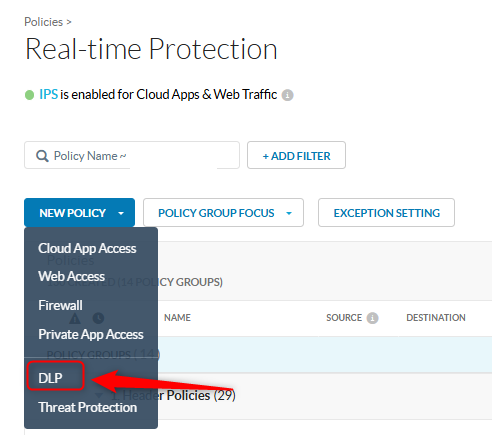The height and width of the screenshot is (435, 492).
Task: Click the info icon next to IPS status
Action: coord(287,95)
